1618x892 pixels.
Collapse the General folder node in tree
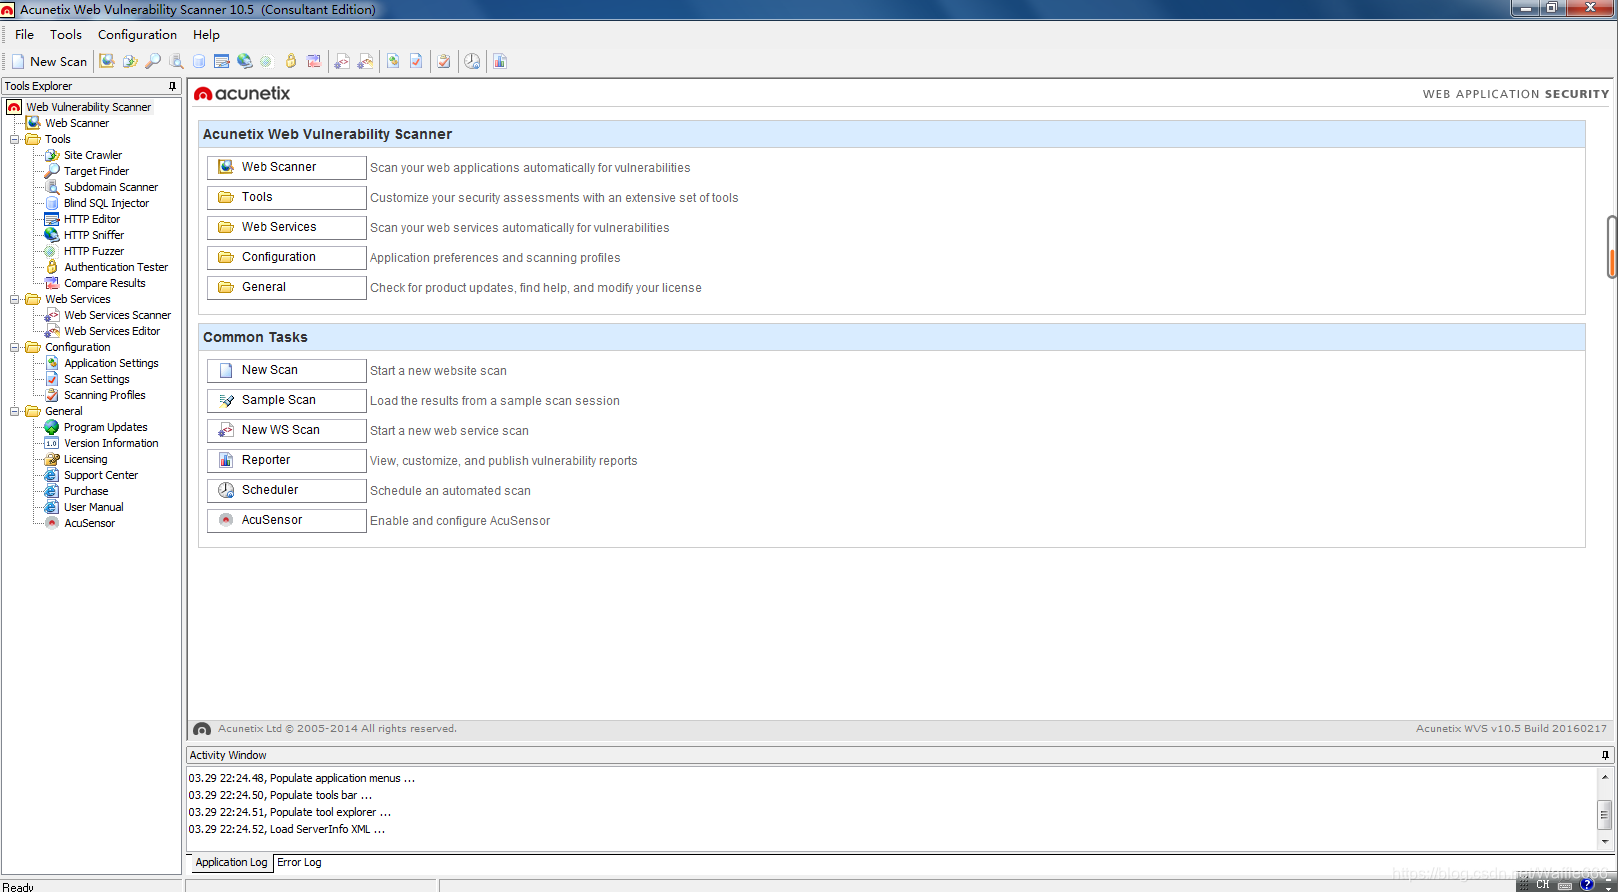click(x=15, y=411)
